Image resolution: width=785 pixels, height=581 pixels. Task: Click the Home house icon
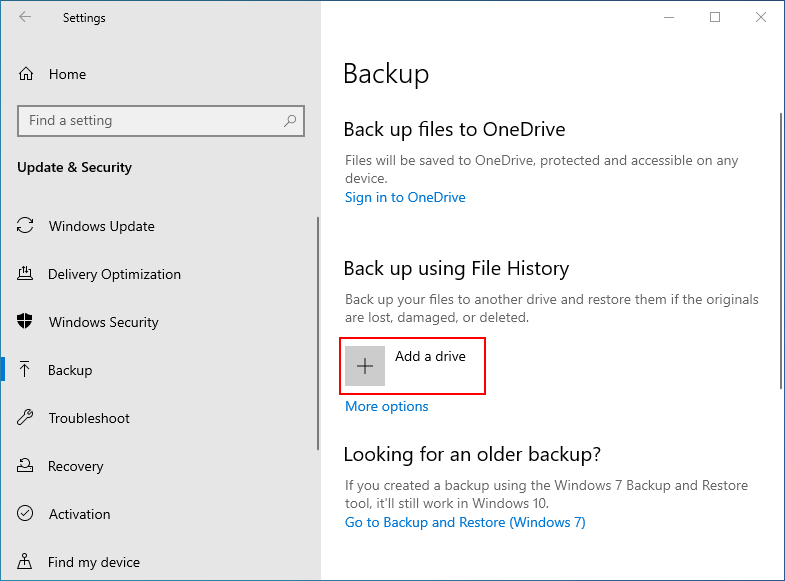pyautogui.click(x=26, y=74)
